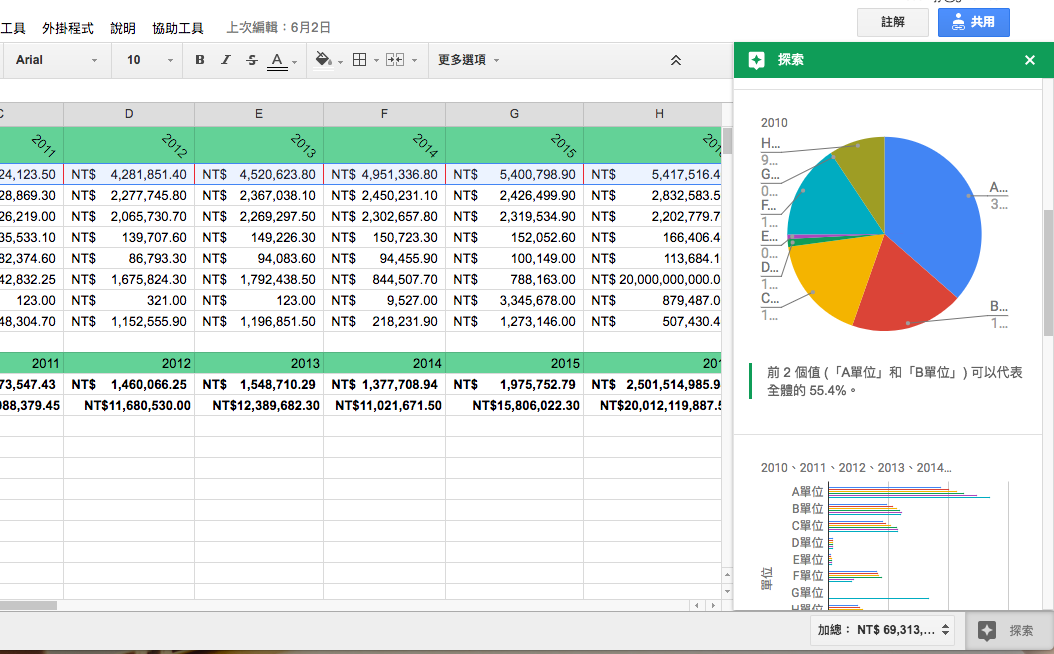
Task: Close the 探索 side panel
Action: 1030,60
